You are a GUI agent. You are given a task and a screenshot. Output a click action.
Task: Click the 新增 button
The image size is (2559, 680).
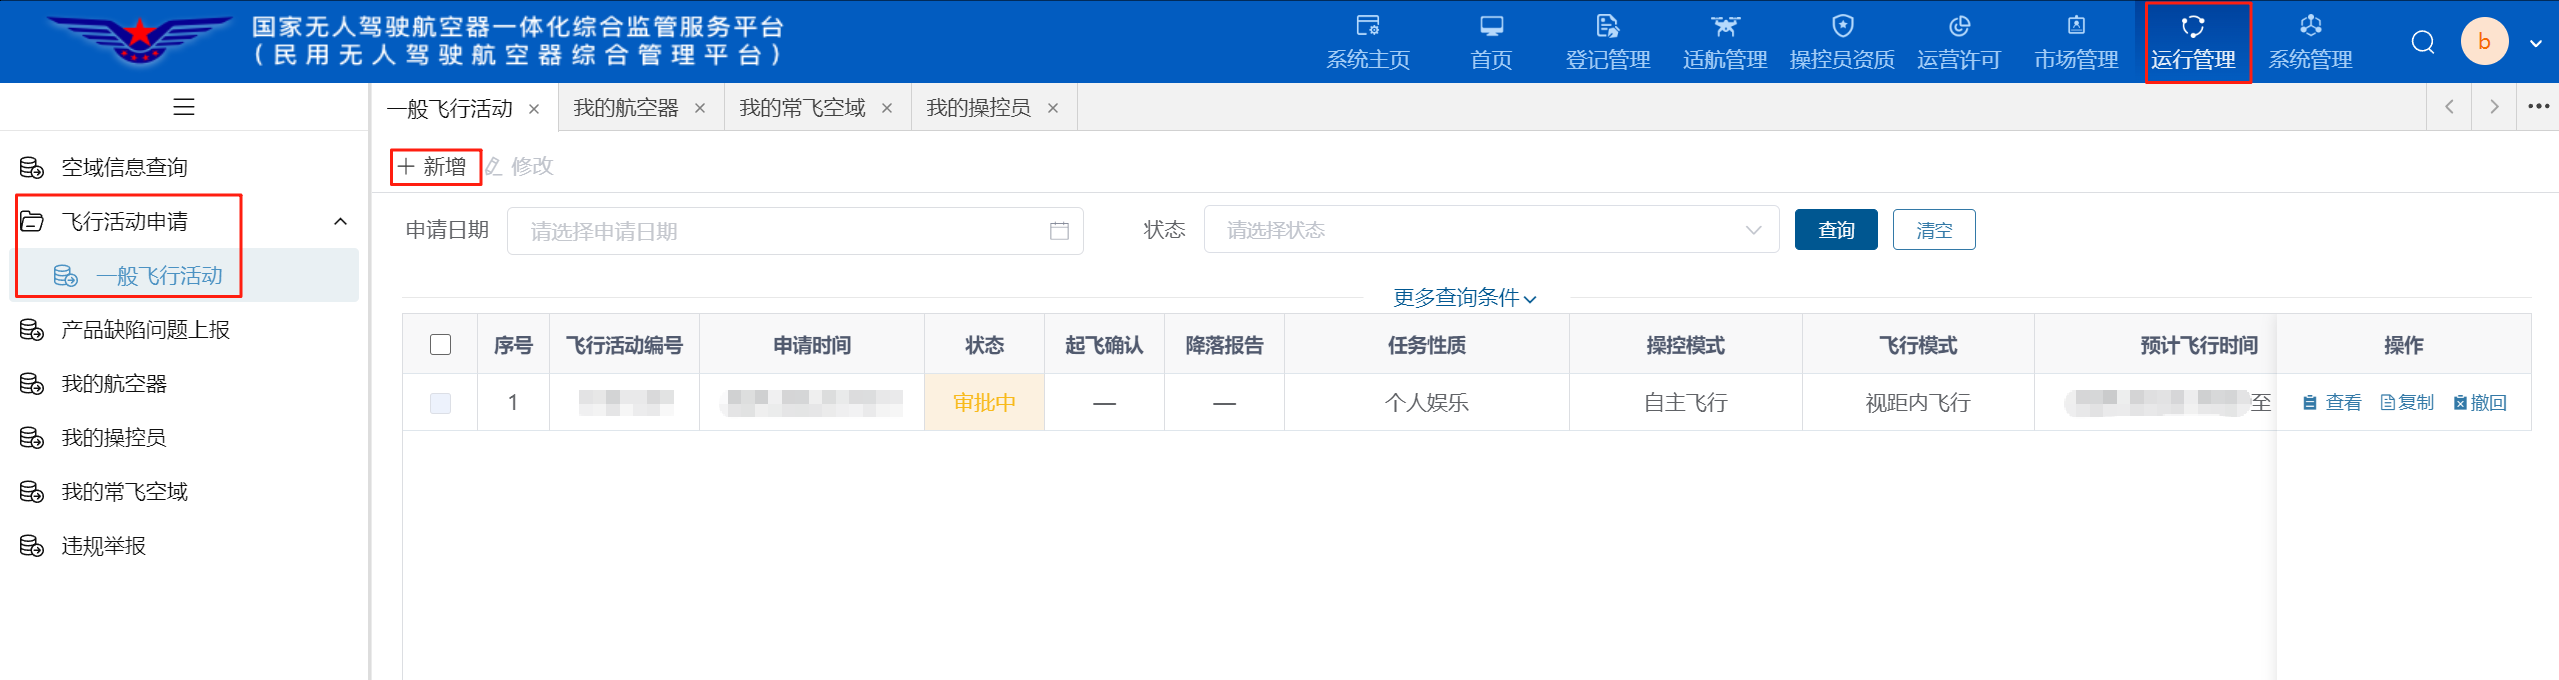(x=434, y=167)
